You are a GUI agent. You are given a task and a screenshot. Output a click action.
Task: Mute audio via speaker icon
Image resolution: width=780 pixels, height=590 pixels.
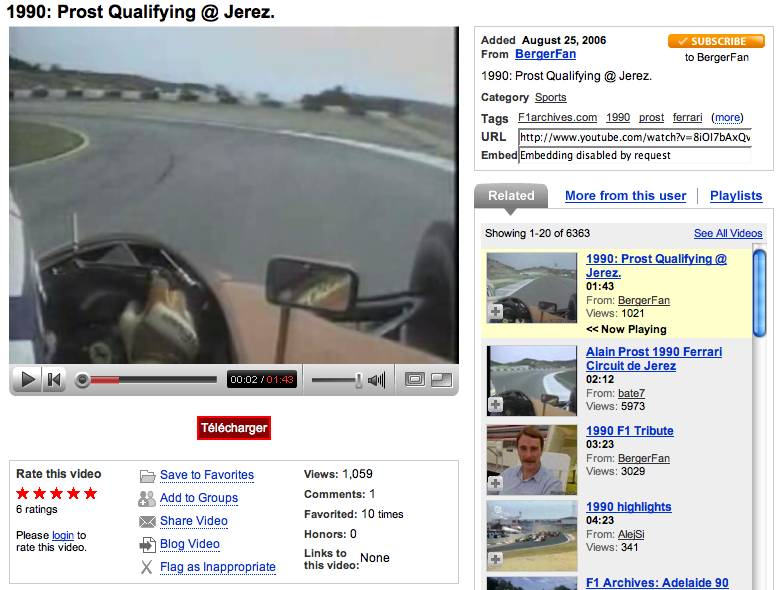(x=377, y=380)
